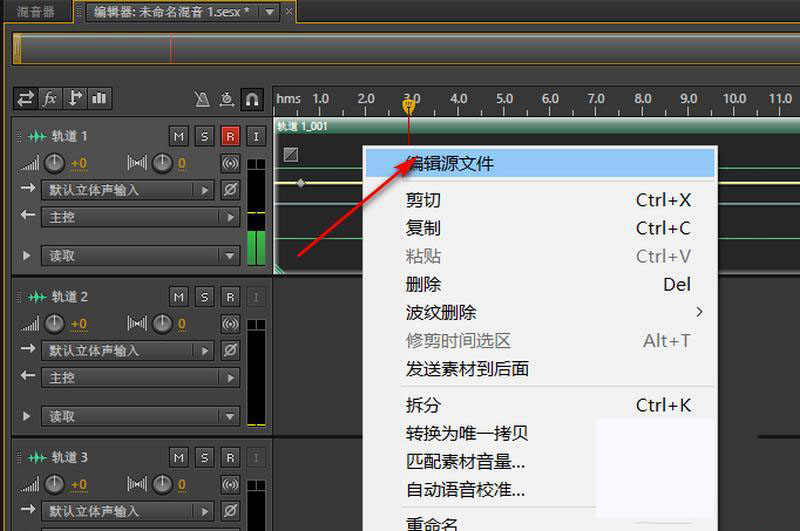This screenshot has height=531, width=800.
Task: Expand Track 2 automation lanes triangle
Action: (27, 416)
